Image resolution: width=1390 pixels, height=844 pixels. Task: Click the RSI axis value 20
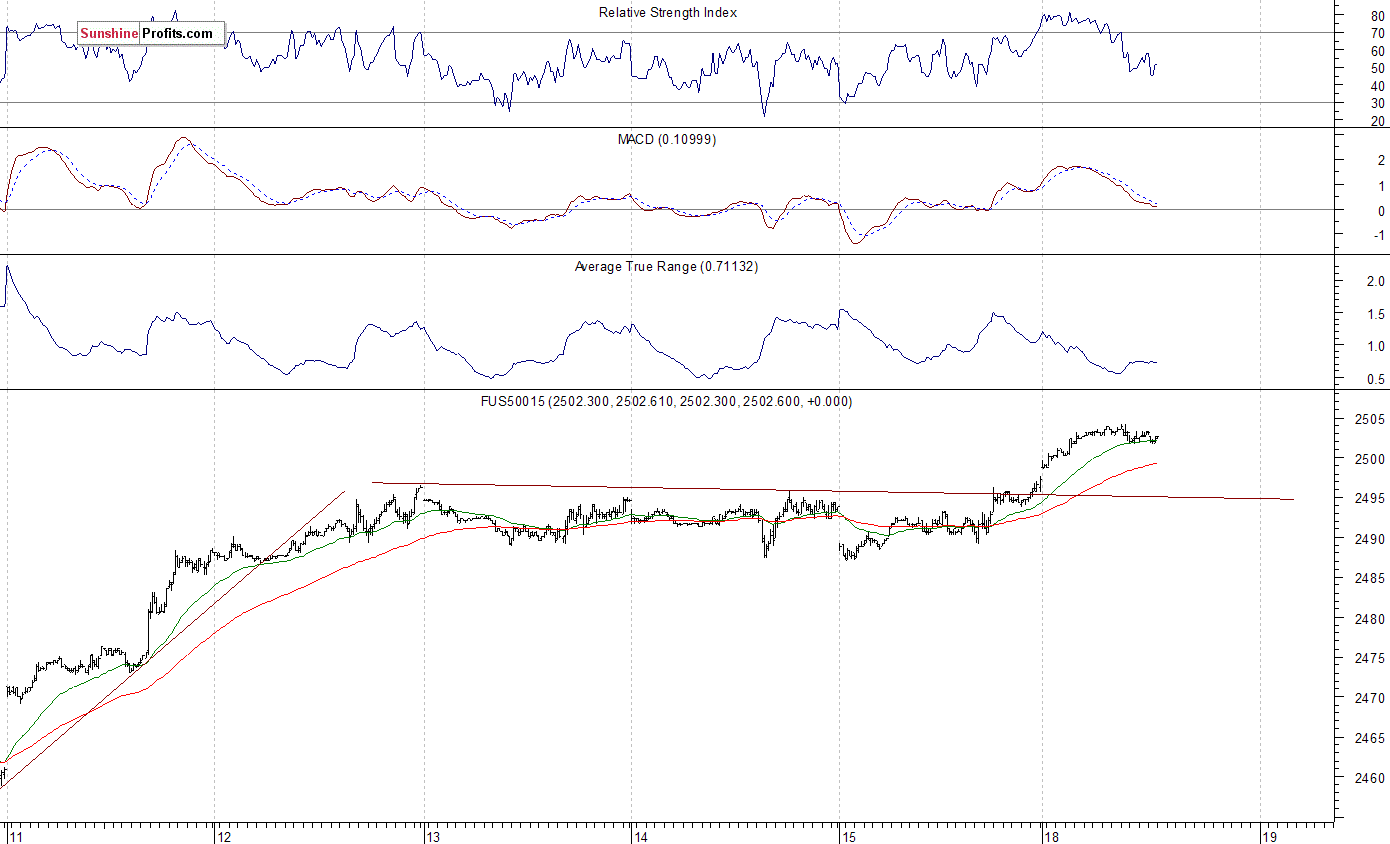click(x=1377, y=121)
